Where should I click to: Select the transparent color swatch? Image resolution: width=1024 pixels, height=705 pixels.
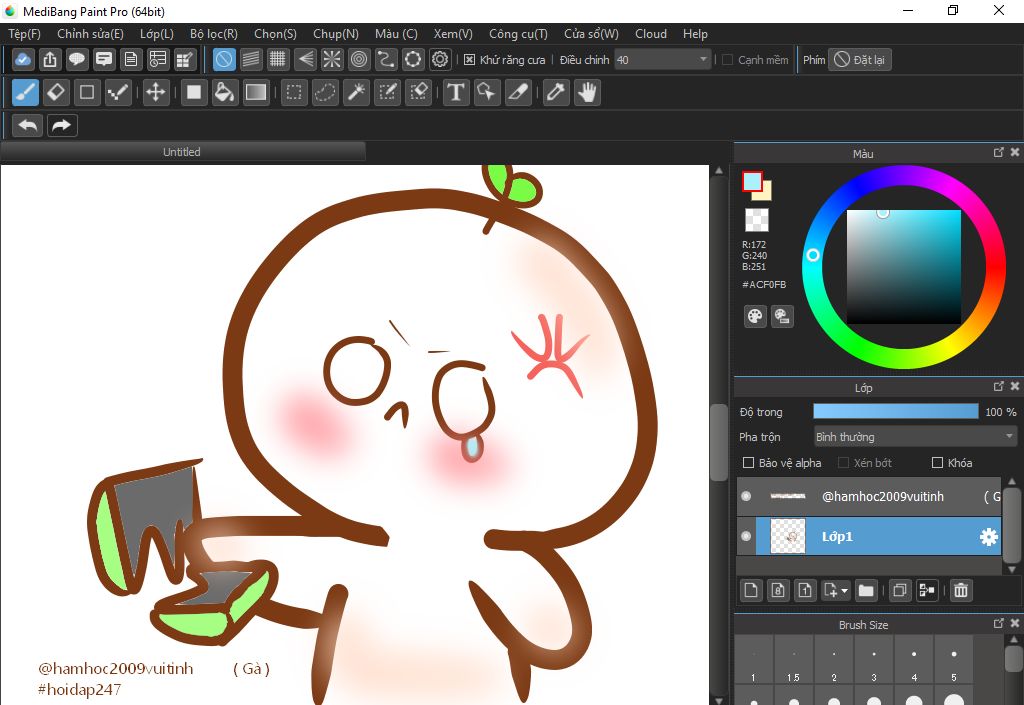[757, 220]
